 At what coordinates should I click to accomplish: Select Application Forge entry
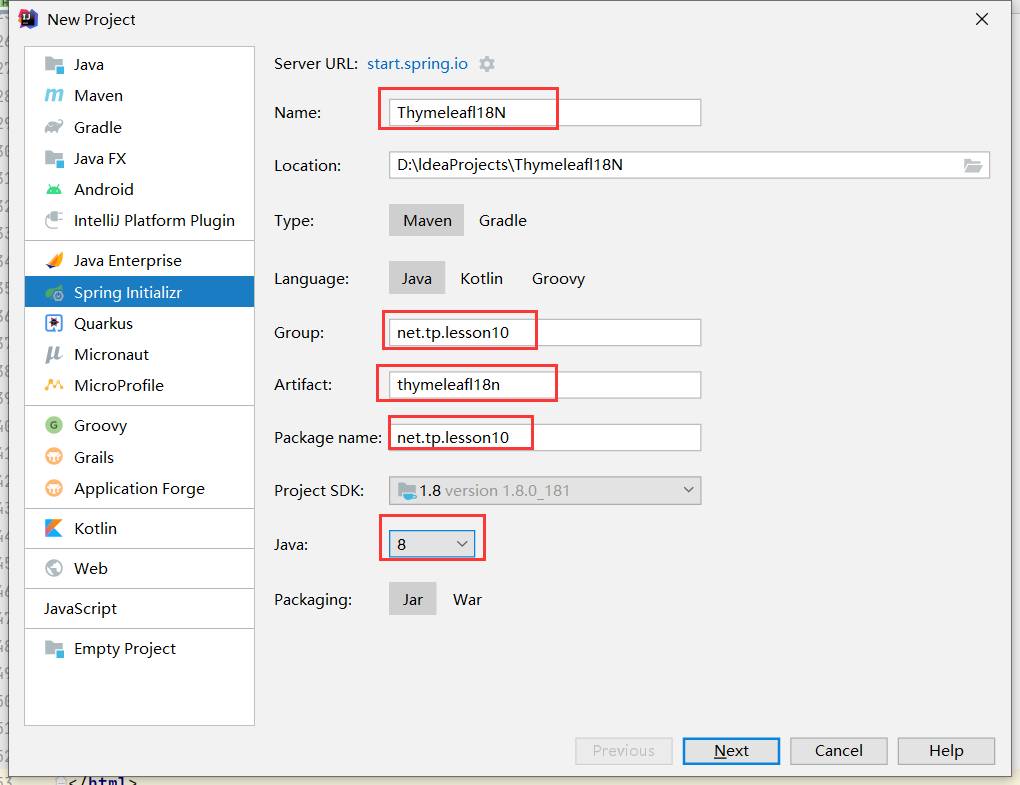pyautogui.click(x=139, y=488)
